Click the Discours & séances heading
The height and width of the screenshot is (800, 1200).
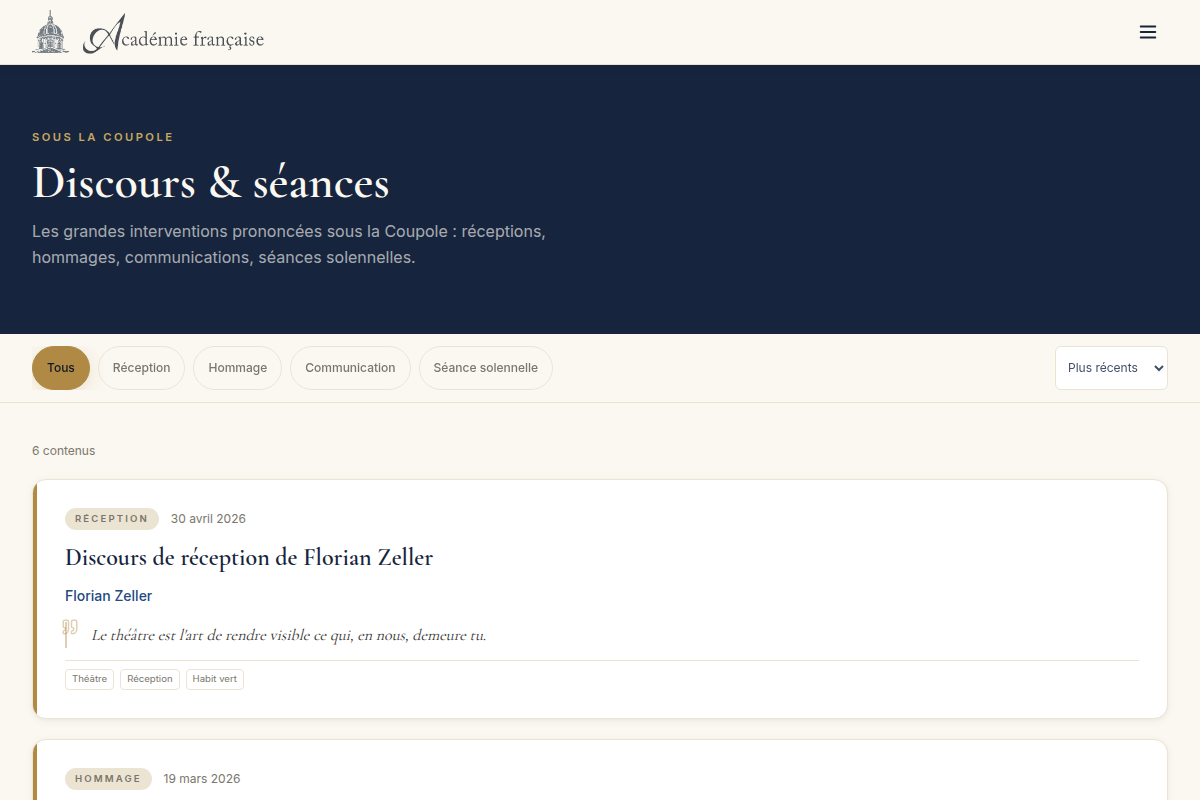(211, 184)
